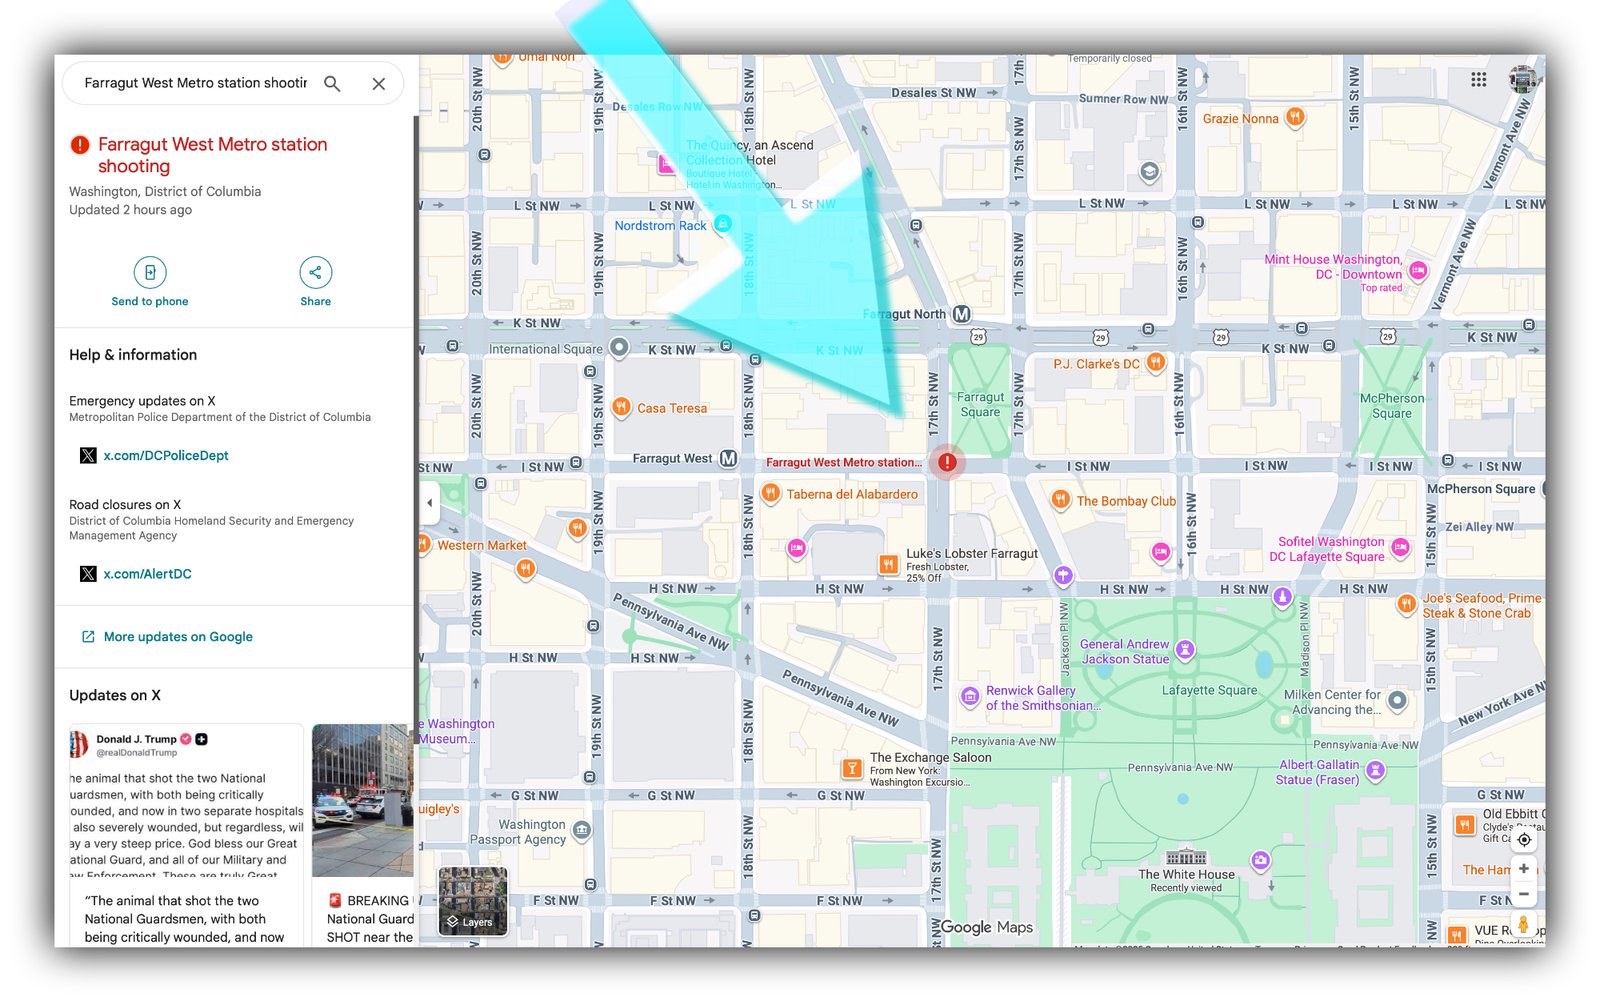Viewport: 1600px width, 1002px height.
Task: Open the Google account profile picture
Action: 1522,79
